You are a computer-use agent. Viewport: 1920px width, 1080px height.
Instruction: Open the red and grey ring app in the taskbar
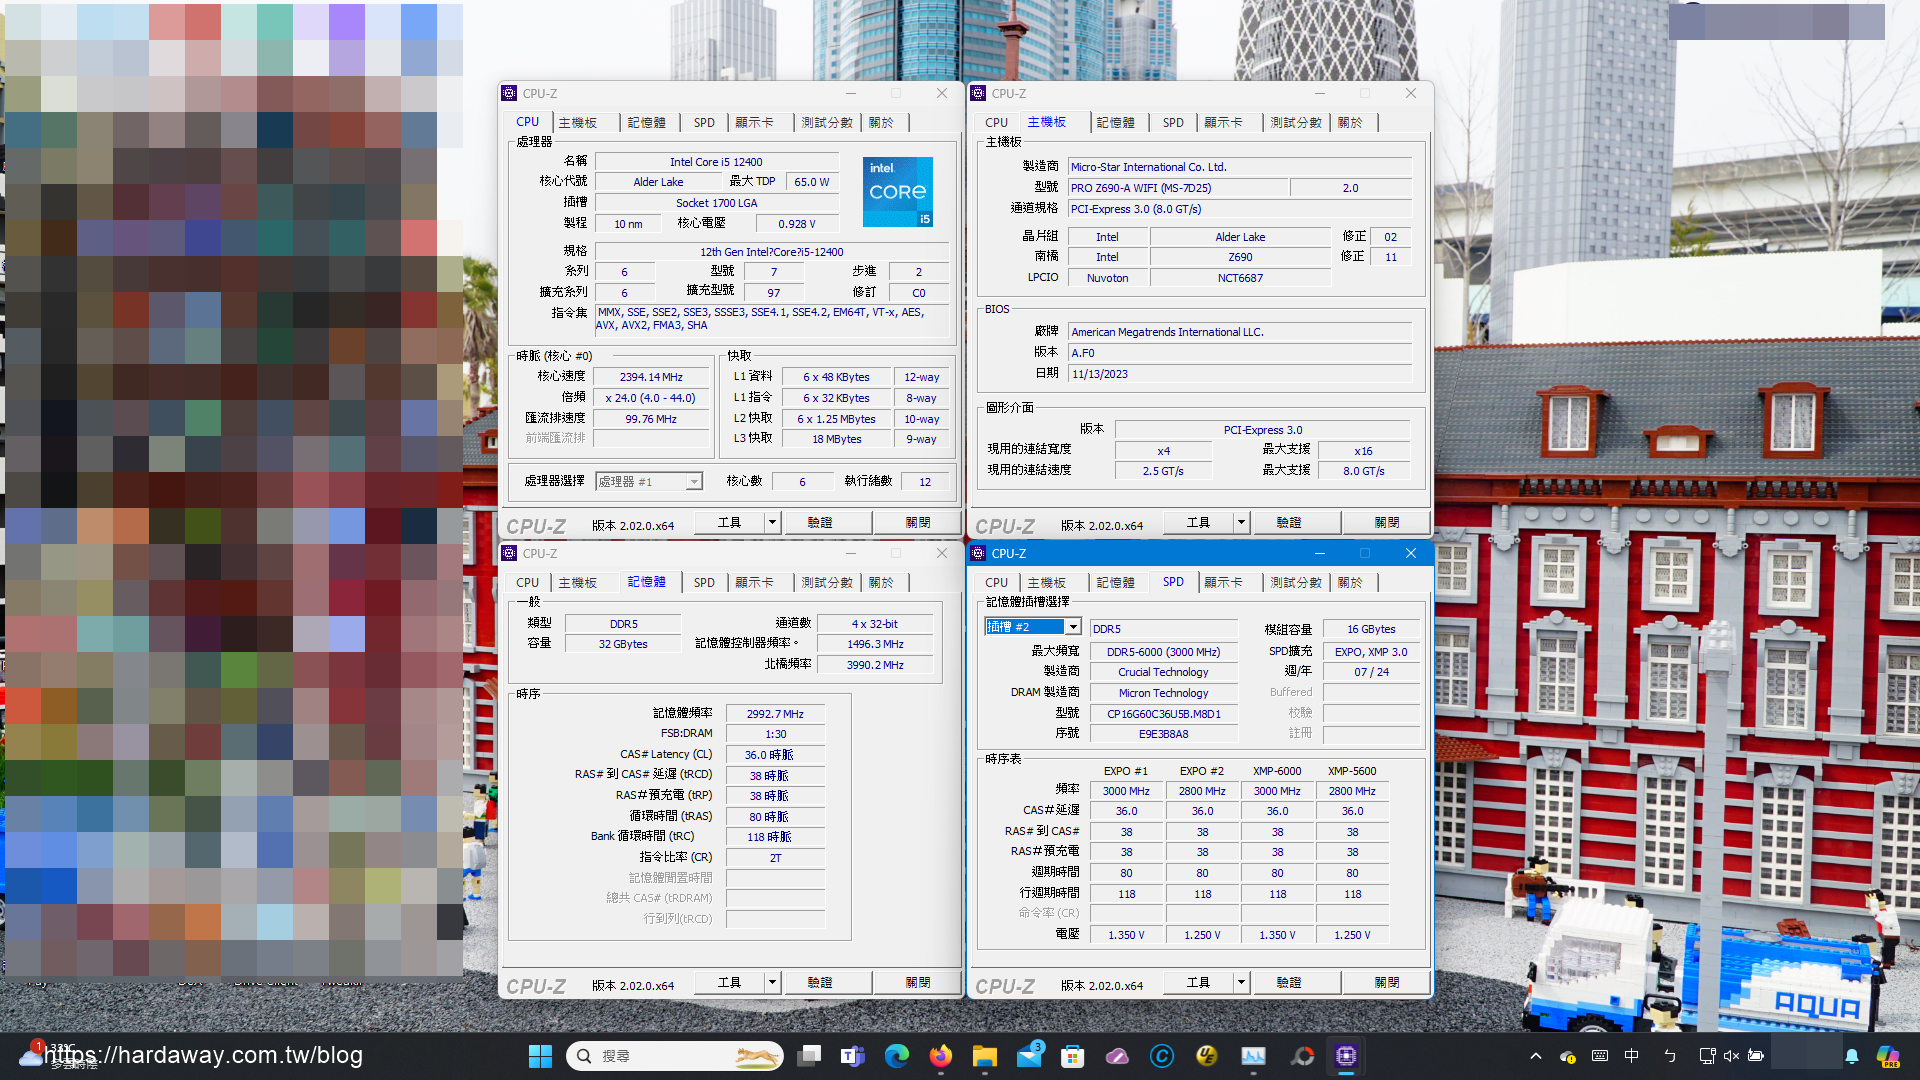pyautogui.click(x=1302, y=1056)
